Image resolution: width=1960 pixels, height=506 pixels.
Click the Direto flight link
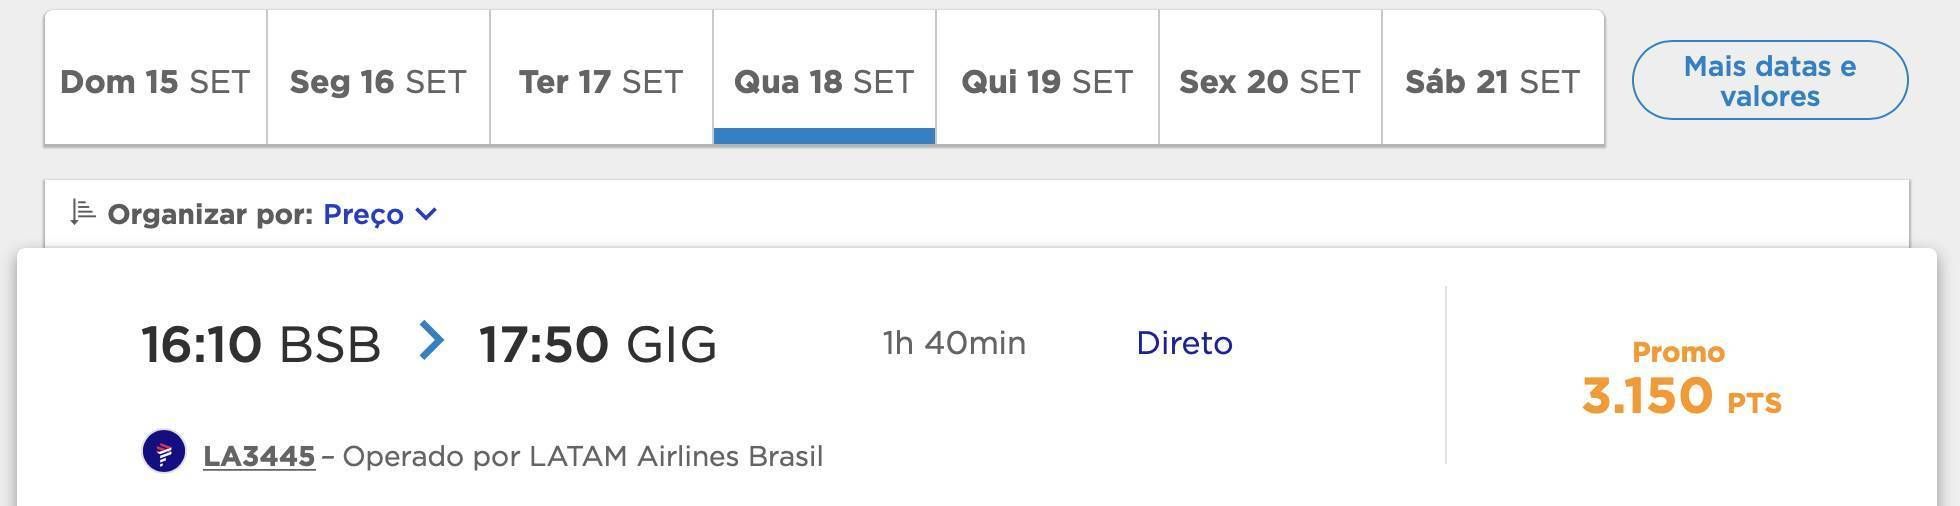pos(1184,343)
